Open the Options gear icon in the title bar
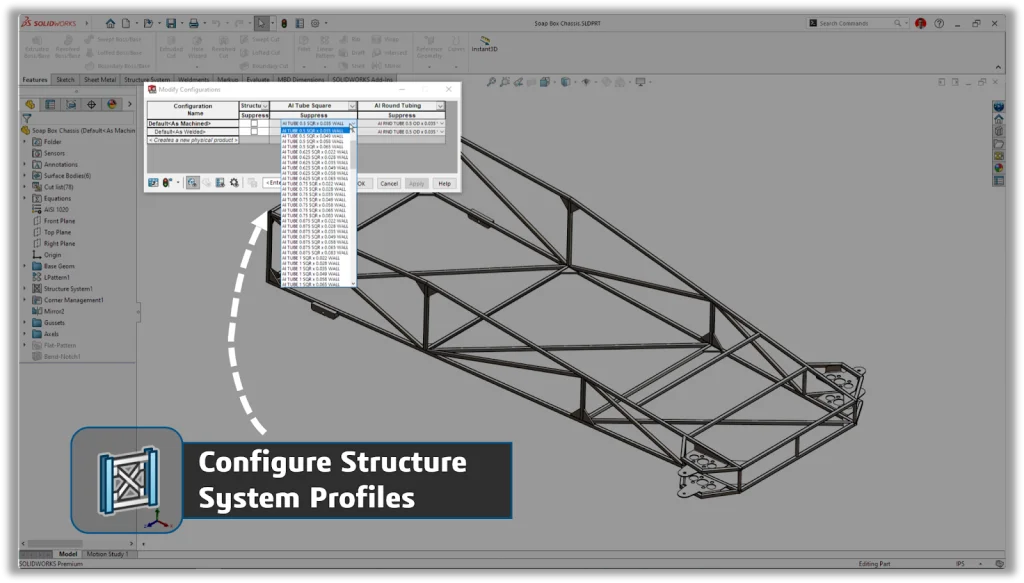Image resolution: width=1024 pixels, height=583 pixels. pyautogui.click(x=316, y=23)
